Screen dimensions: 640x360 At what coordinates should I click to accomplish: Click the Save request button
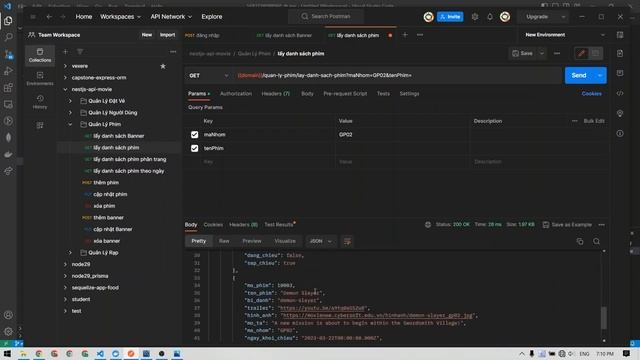point(522,53)
